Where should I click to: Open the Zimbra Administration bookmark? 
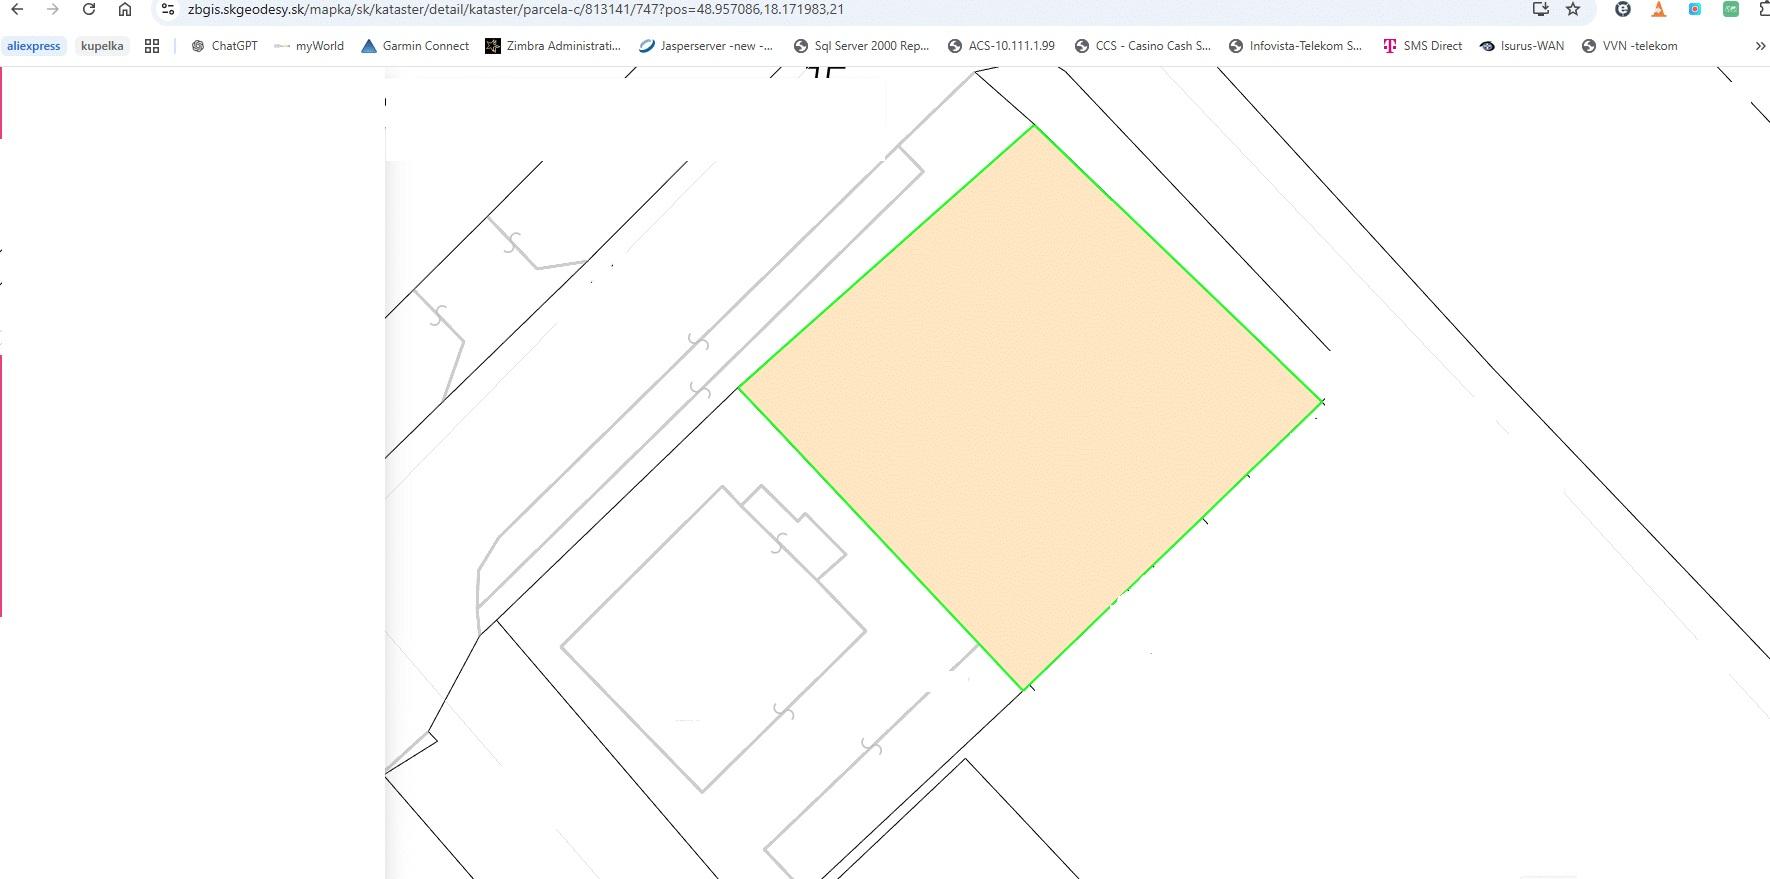[553, 46]
